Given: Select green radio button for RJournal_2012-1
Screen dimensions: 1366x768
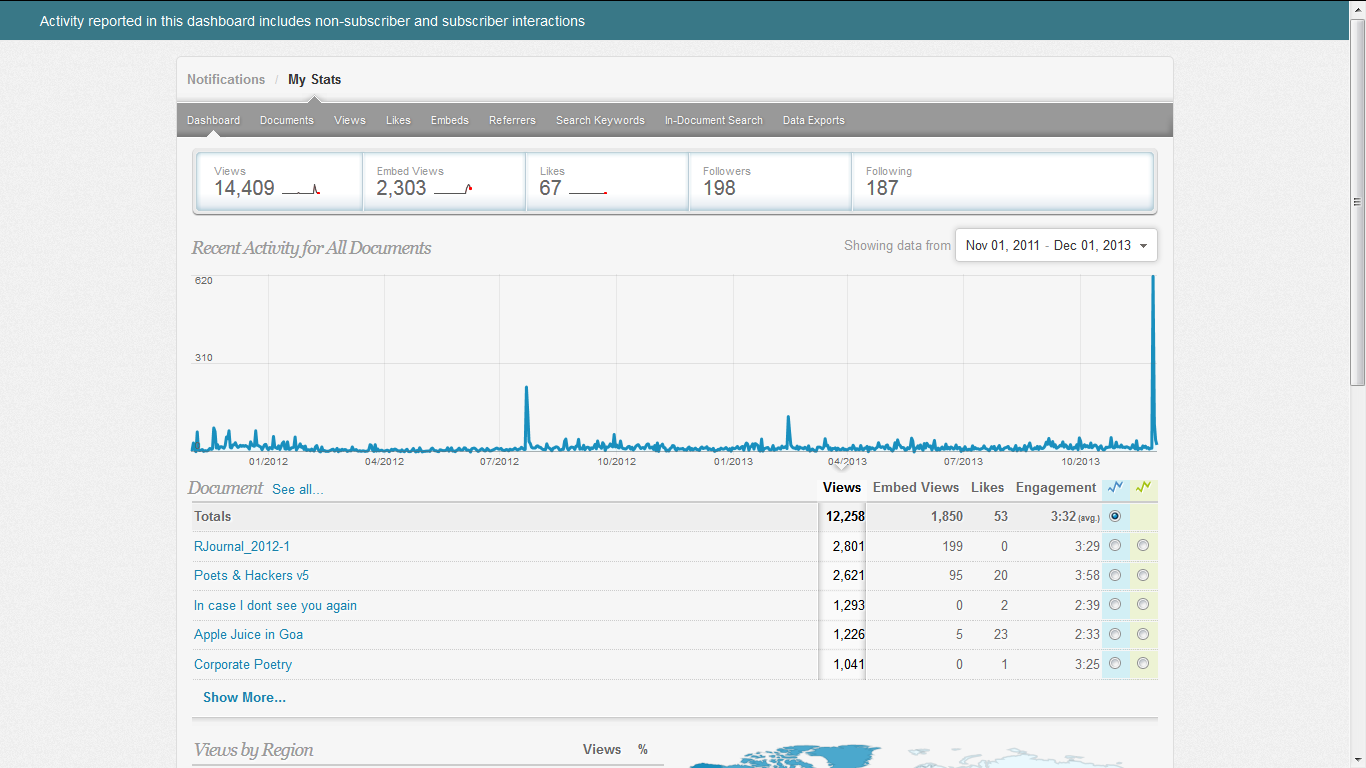Looking at the screenshot, I should [x=1143, y=546].
